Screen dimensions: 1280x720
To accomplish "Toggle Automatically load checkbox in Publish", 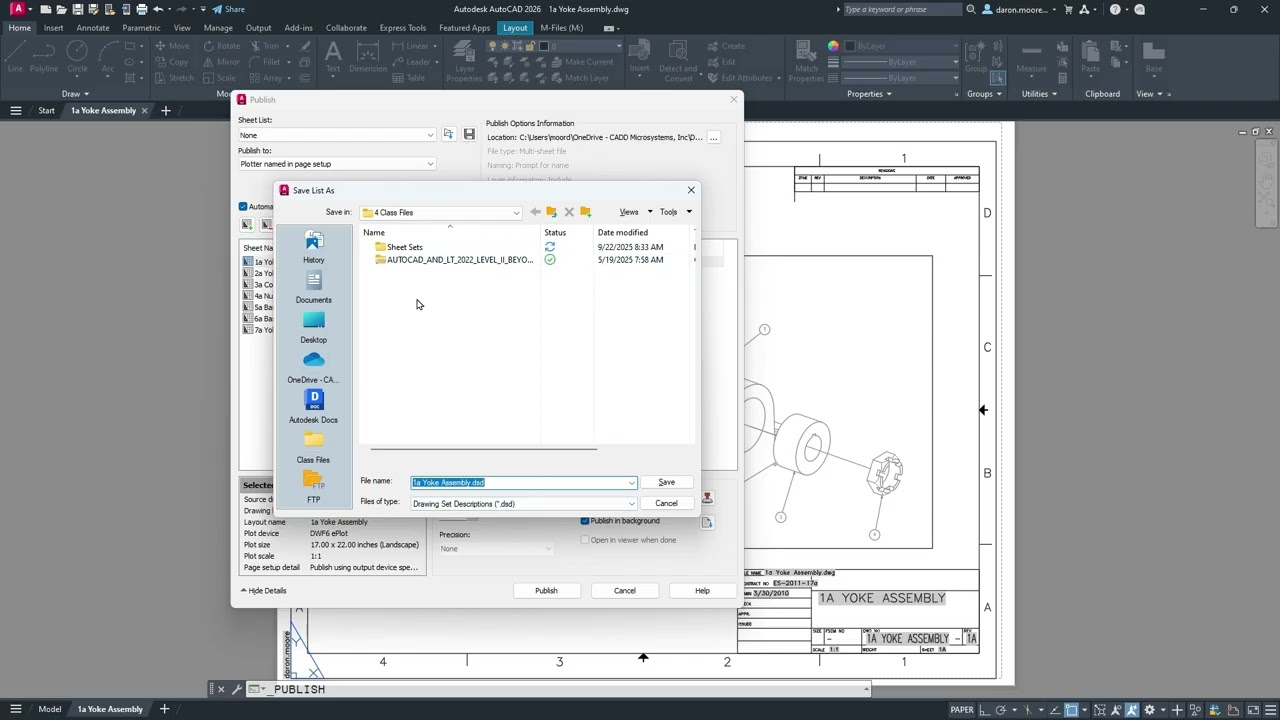I will 243,207.
